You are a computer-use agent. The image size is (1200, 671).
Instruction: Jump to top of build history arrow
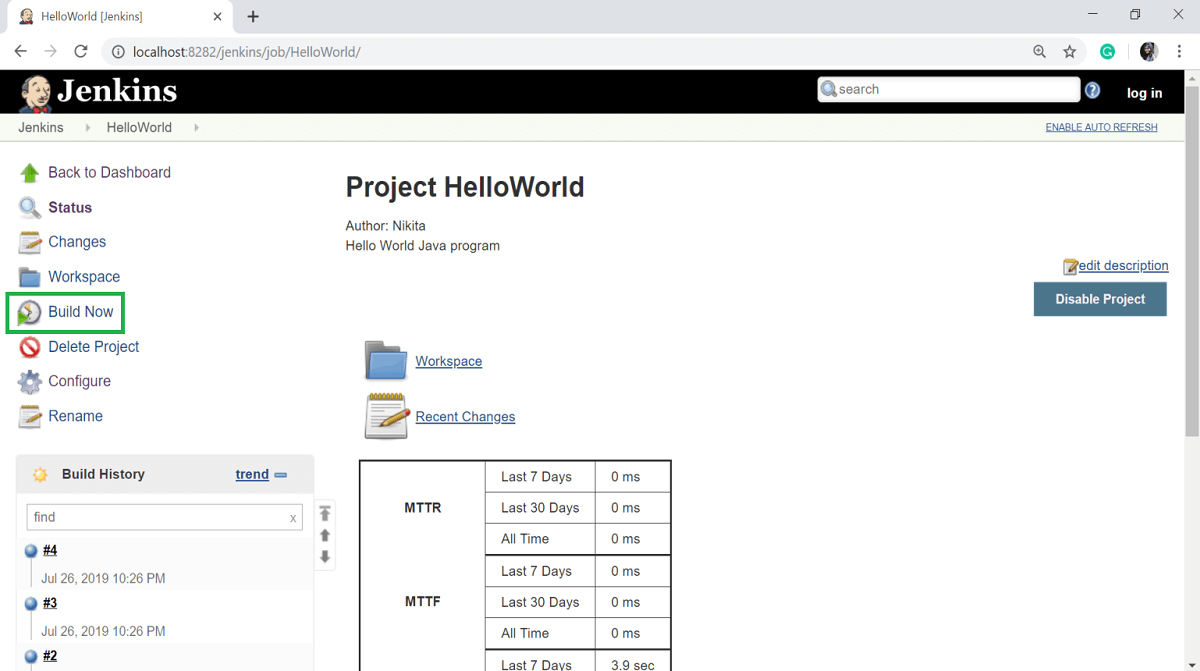coord(325,513)
